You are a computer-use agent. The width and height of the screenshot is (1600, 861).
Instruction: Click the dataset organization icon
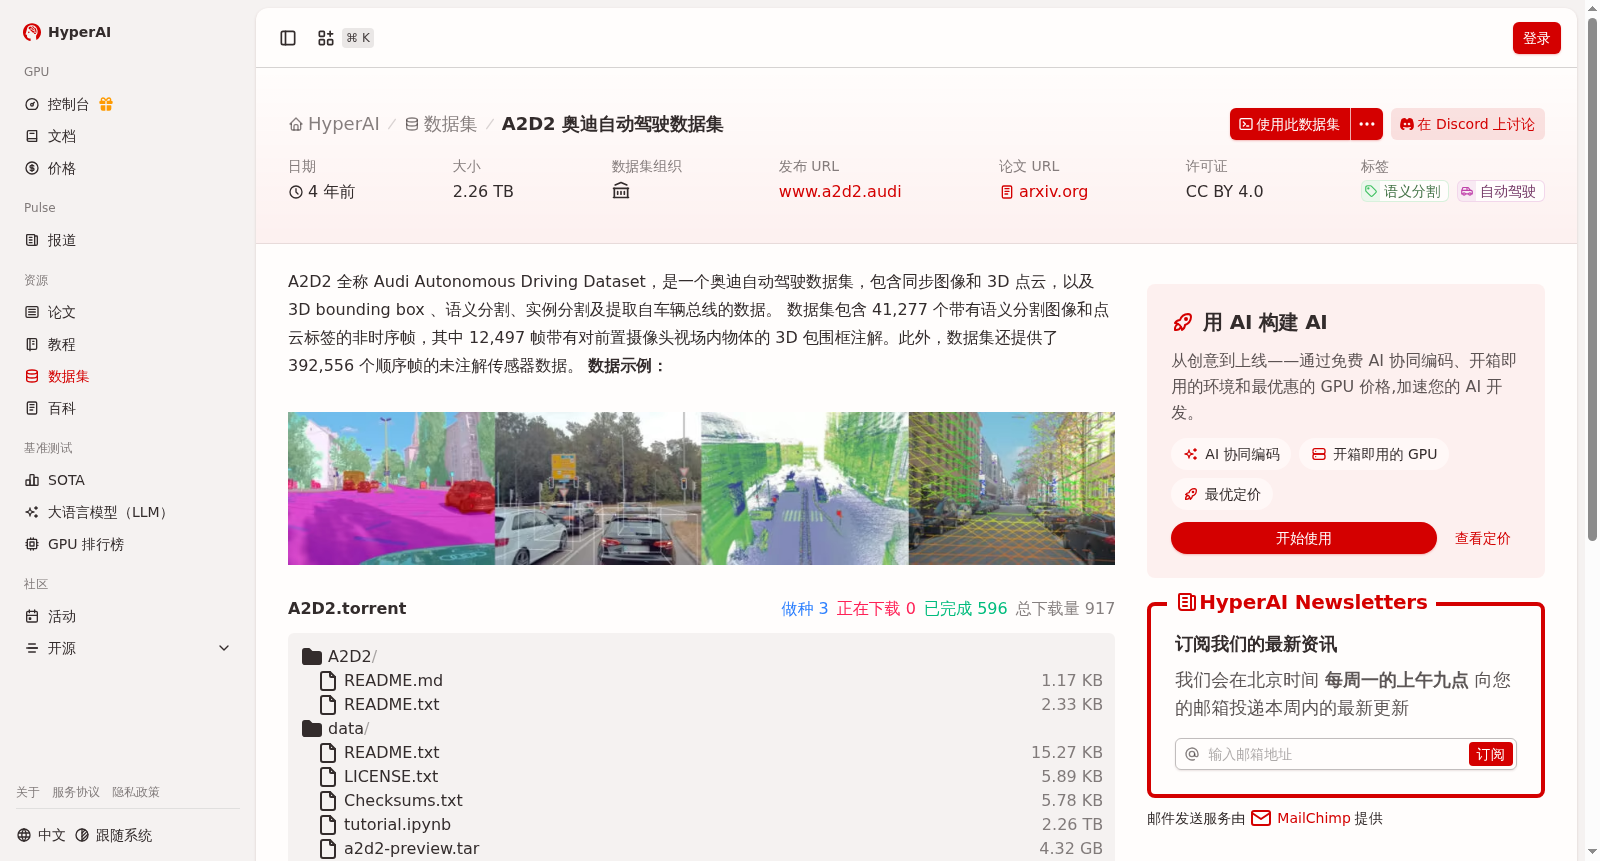(621, 191)
